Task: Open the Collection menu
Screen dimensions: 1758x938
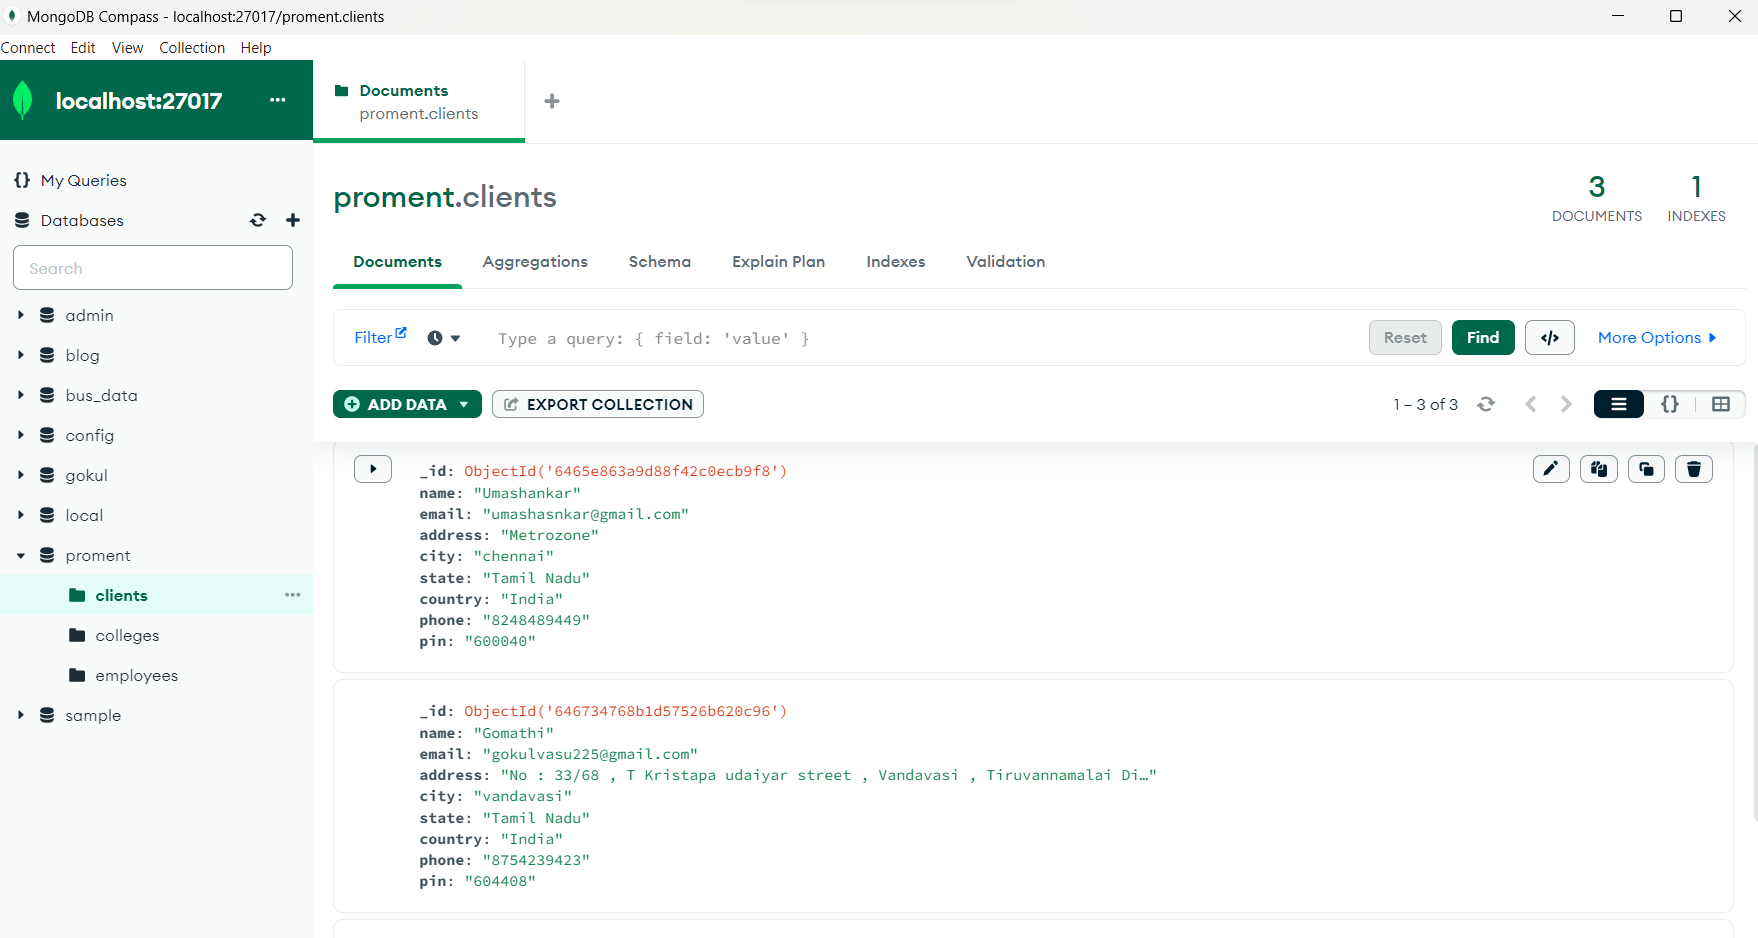Action: [x=192, y=47]
